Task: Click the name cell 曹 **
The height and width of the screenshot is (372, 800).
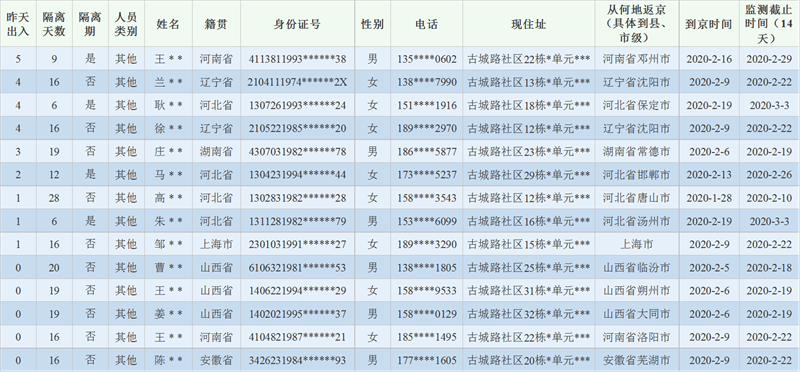Action: pos(168,267)
